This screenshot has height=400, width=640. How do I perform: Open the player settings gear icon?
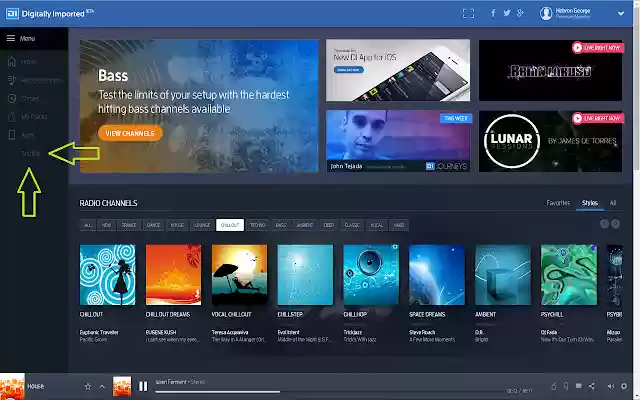[x=624, y=386]
